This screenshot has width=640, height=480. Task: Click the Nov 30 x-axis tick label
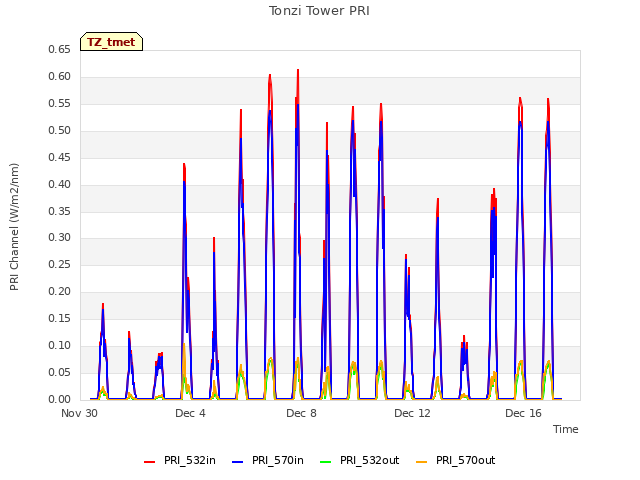[80, 413]
